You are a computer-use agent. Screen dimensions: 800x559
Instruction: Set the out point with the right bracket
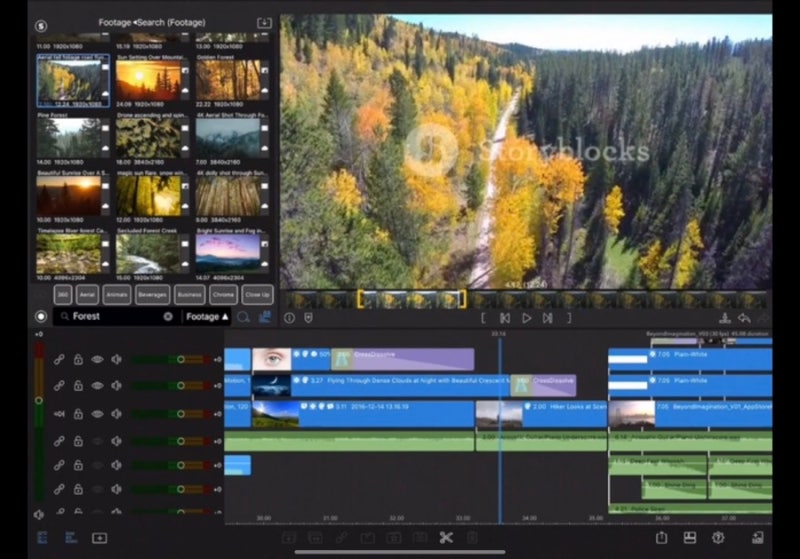point(569,318)
